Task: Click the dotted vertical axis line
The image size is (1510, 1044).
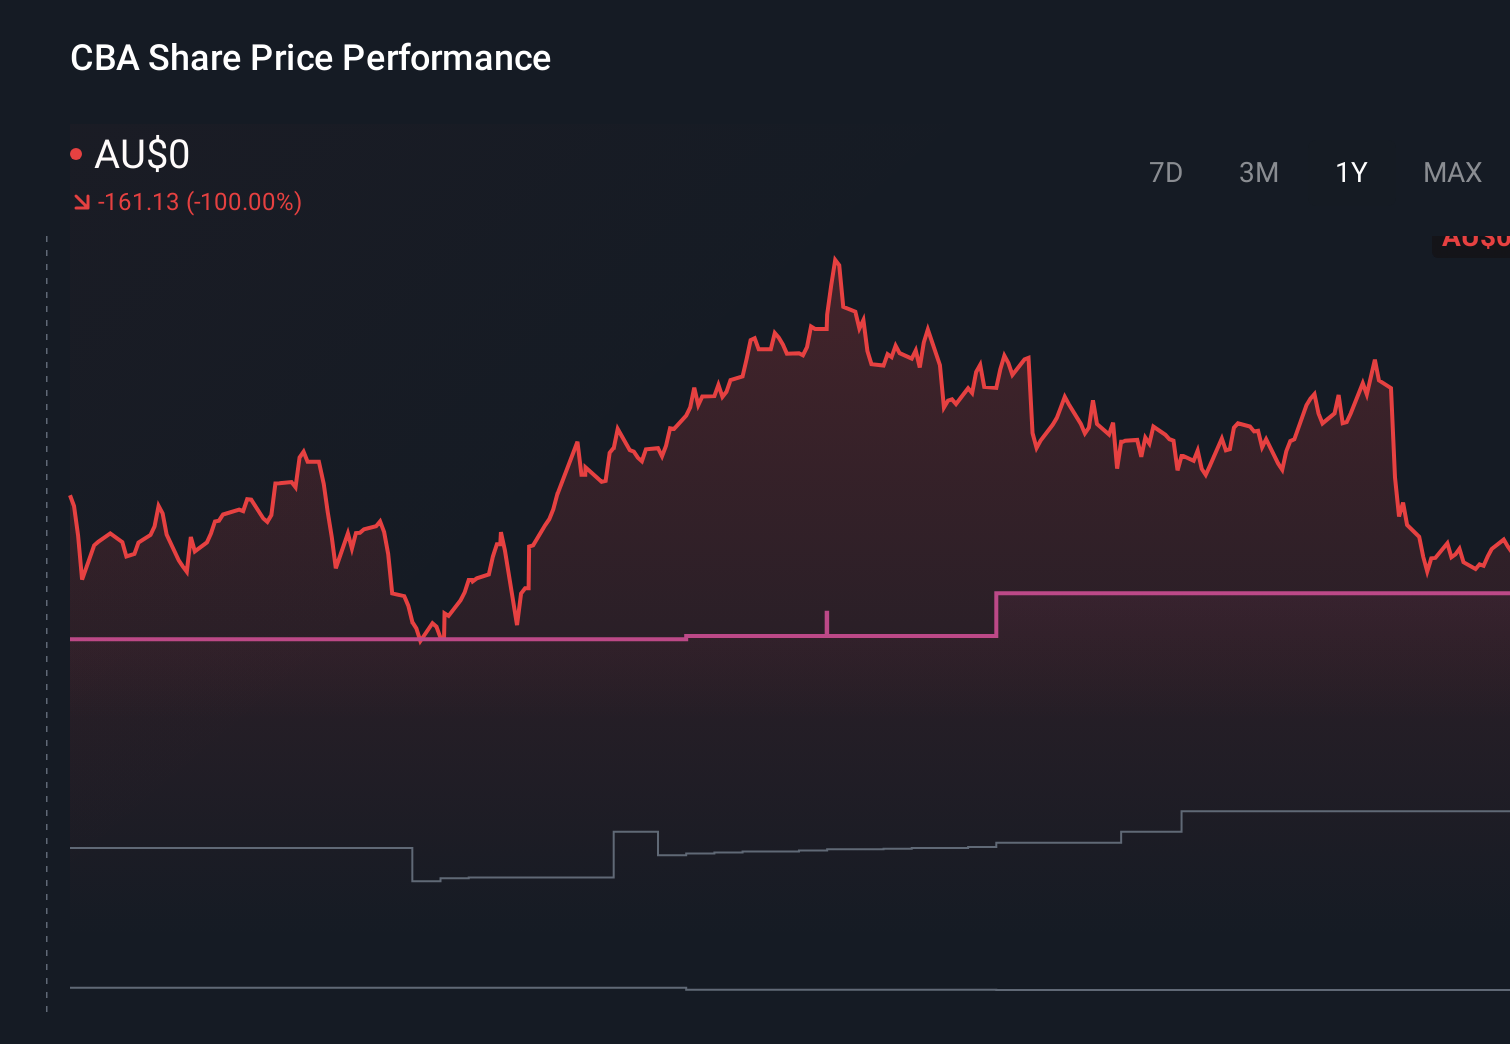Action: click(x=46, y=600)
